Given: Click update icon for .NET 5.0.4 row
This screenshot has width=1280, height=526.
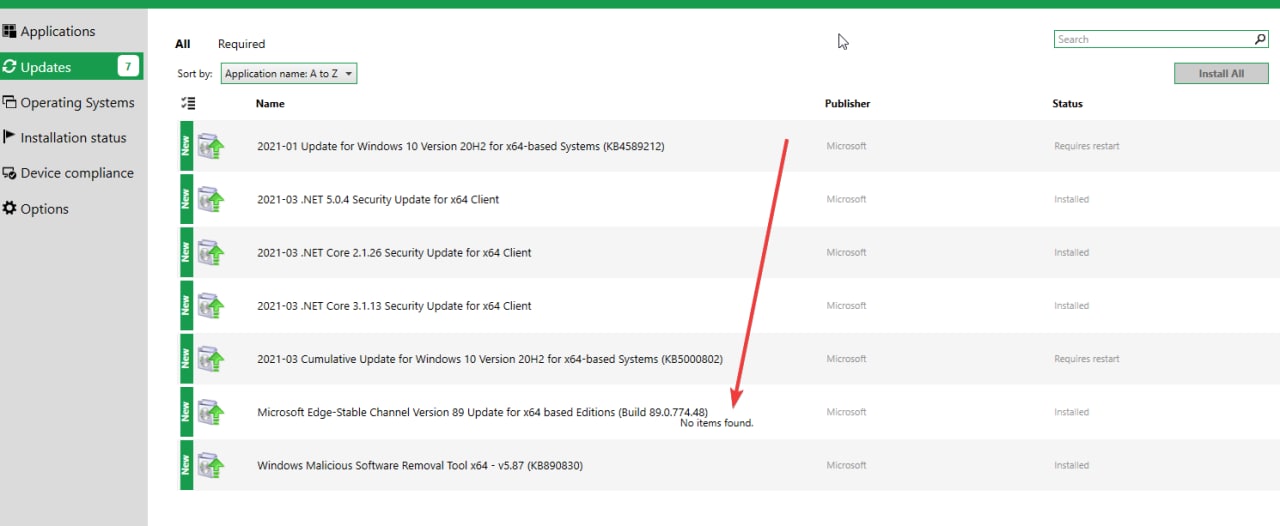Looking at the screenshot, I should tap(210, 199).
